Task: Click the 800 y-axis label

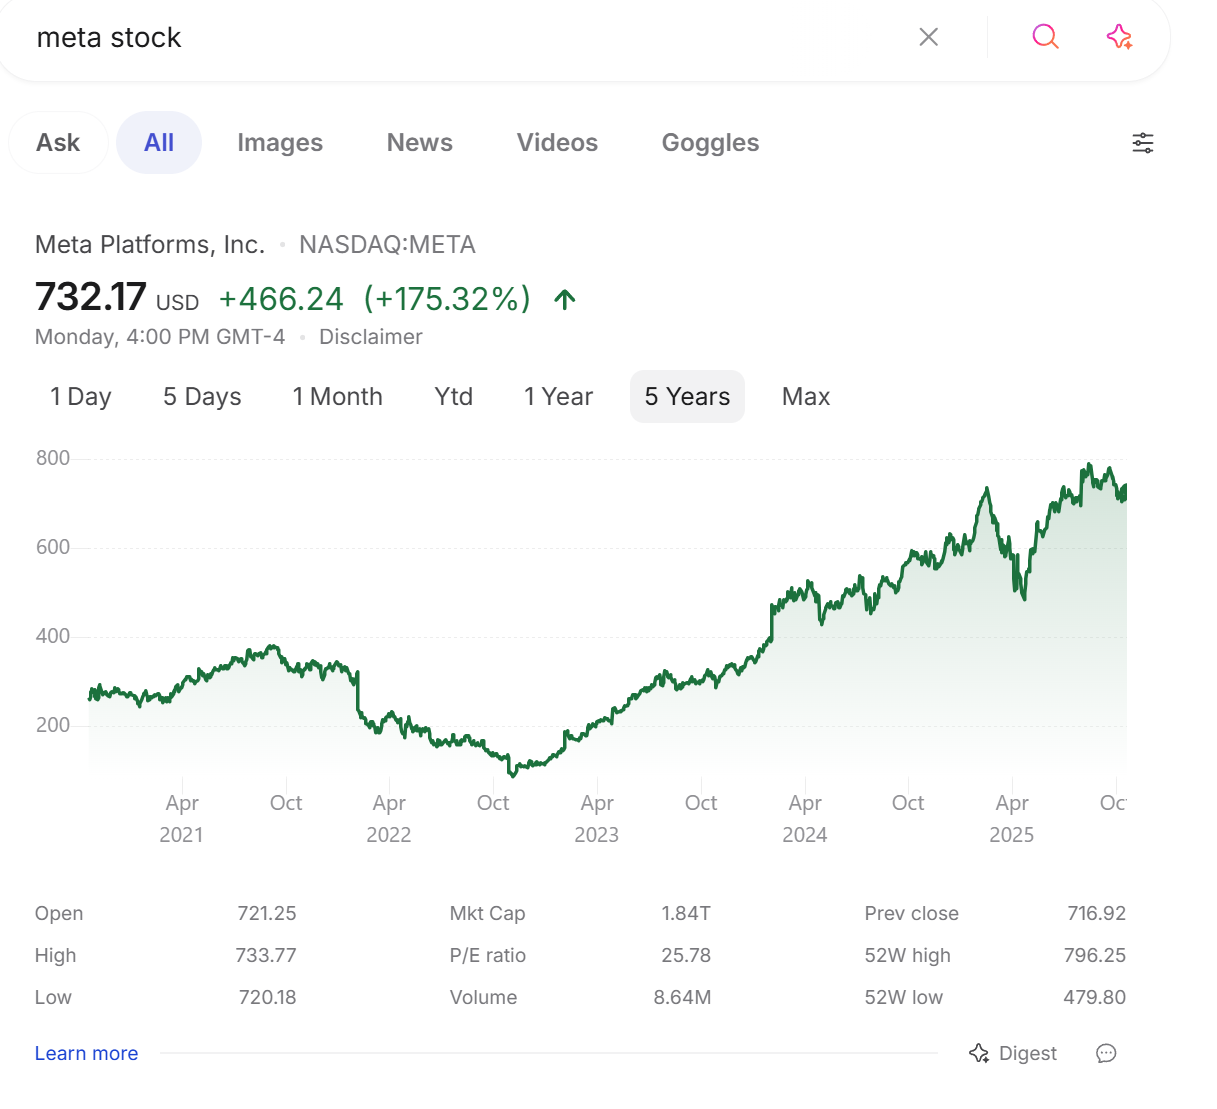Action: coord(53,458)
